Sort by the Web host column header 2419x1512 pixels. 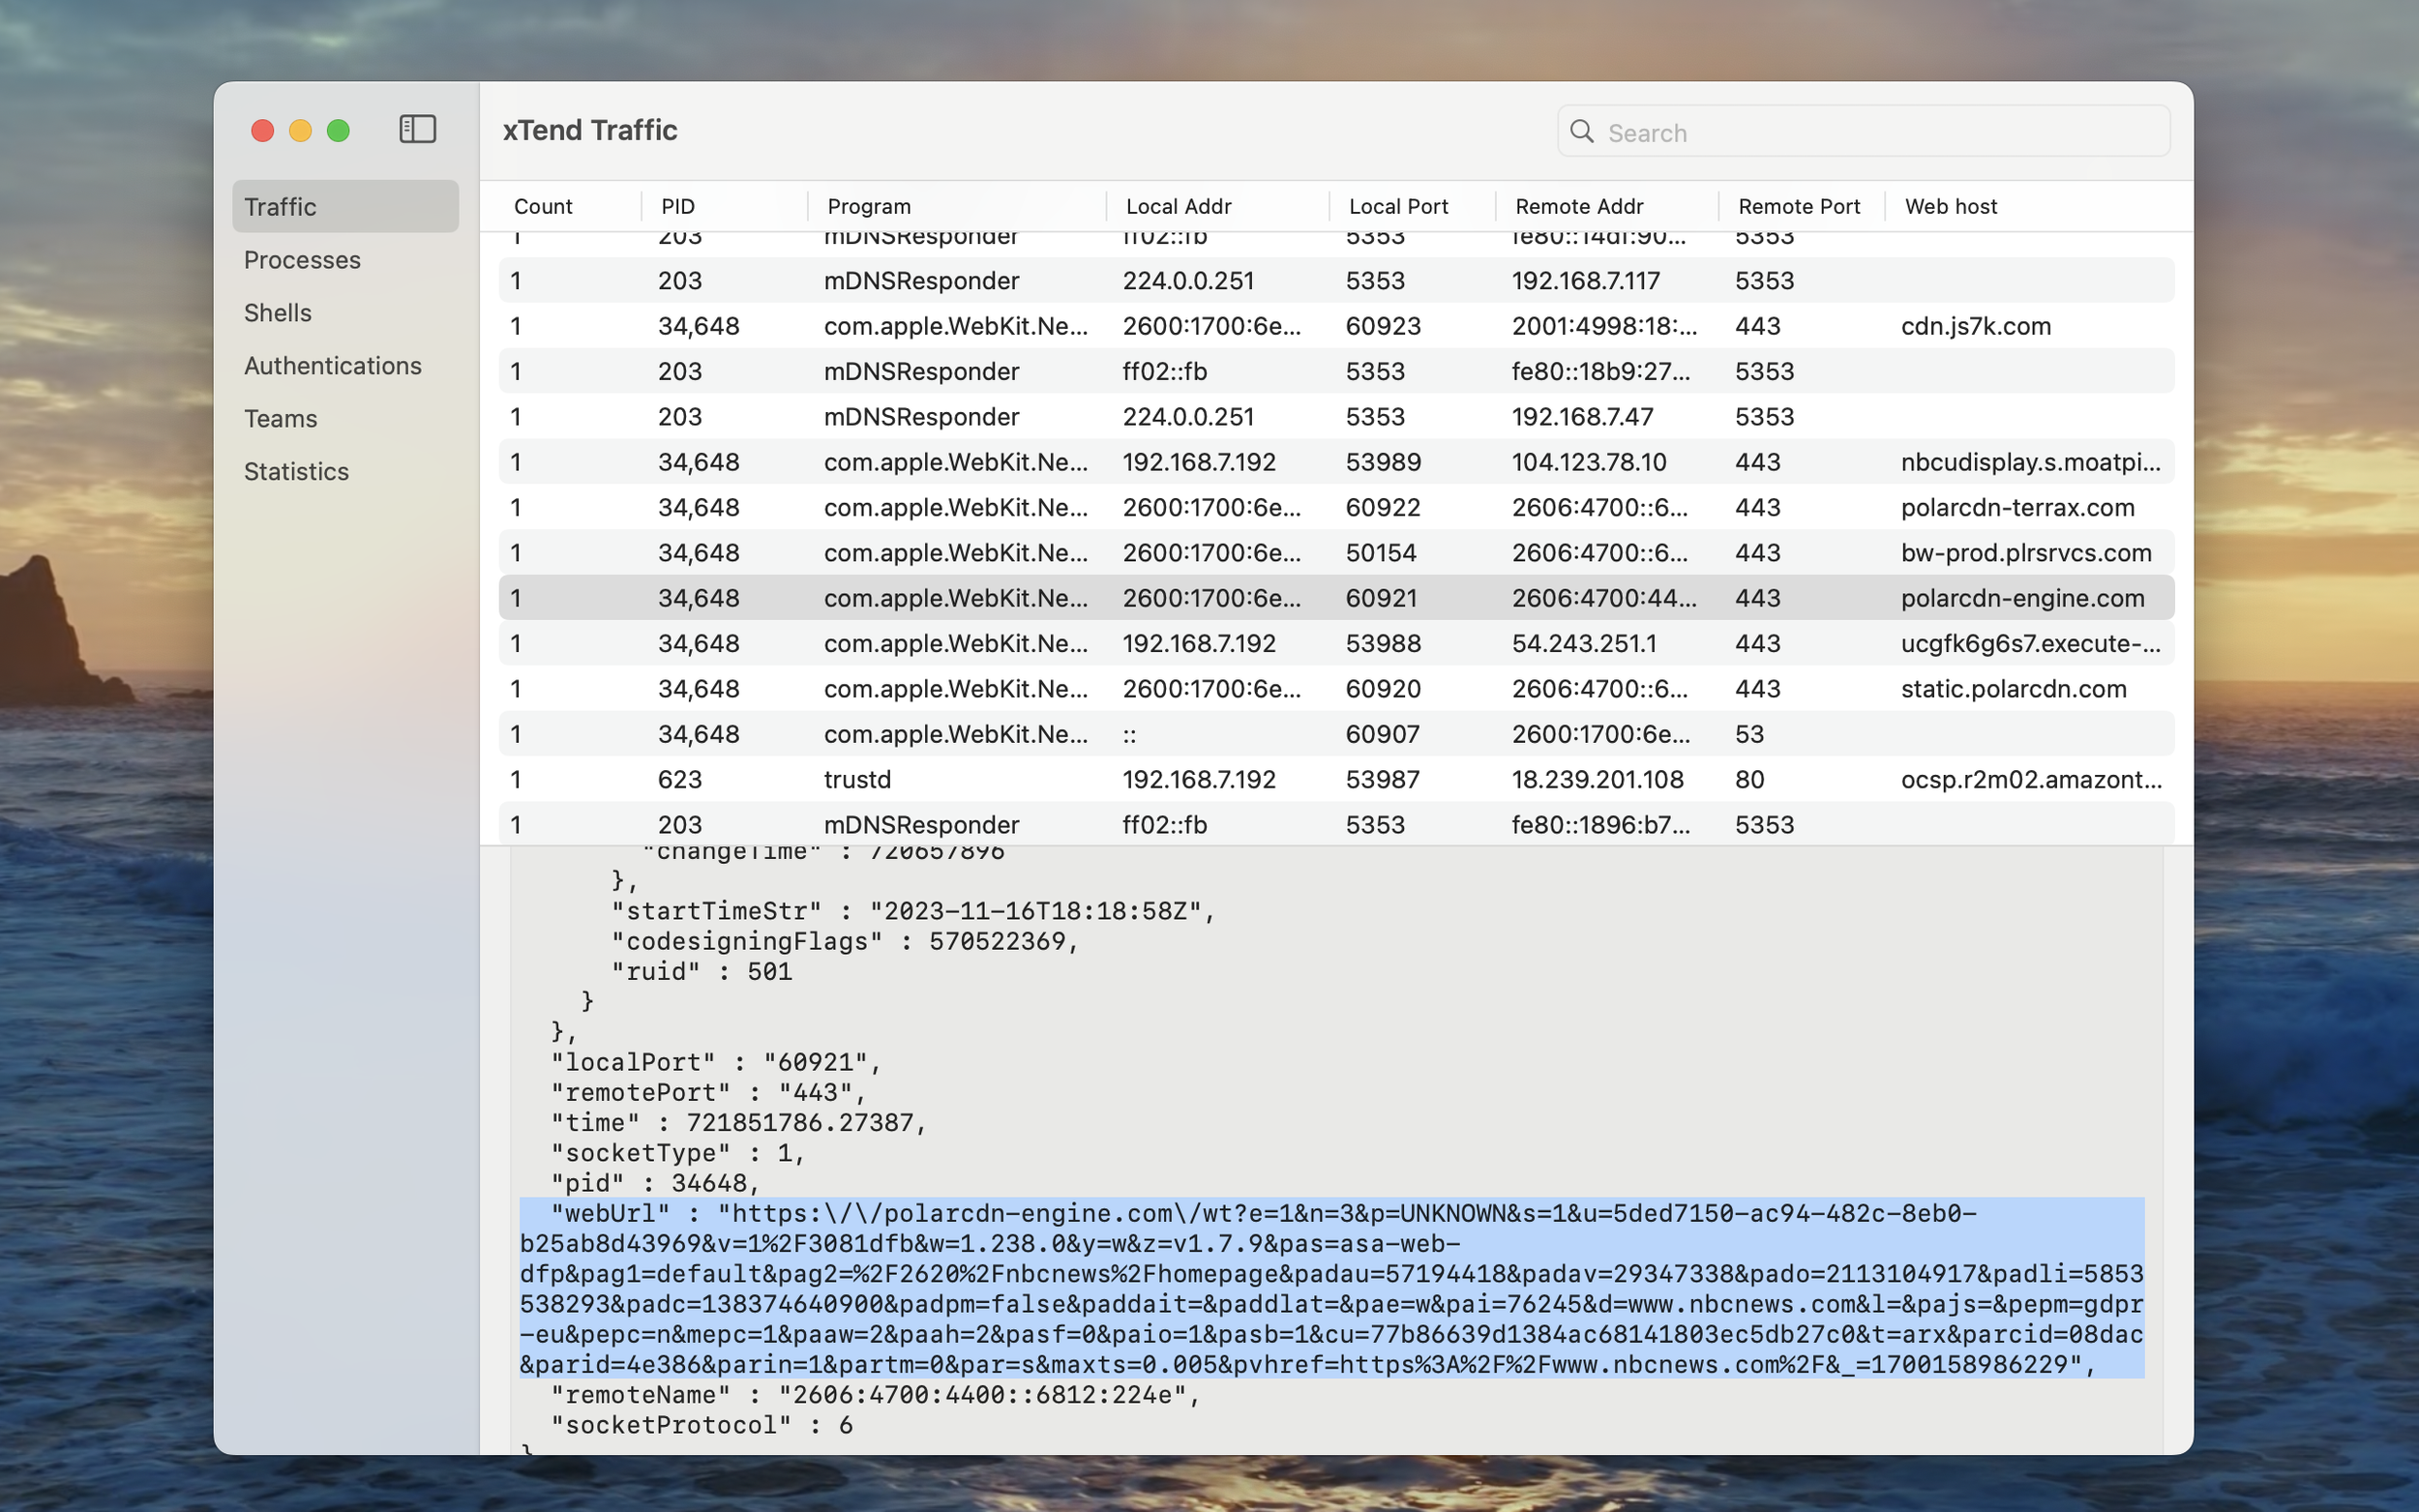(1950, 207)
